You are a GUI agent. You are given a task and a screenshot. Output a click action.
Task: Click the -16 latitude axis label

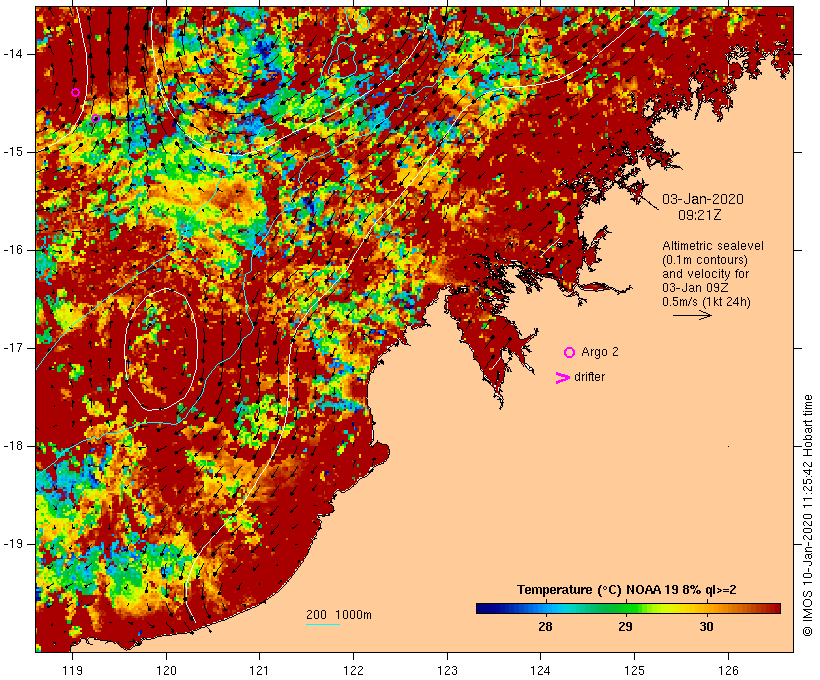click(x=12, y=250)
